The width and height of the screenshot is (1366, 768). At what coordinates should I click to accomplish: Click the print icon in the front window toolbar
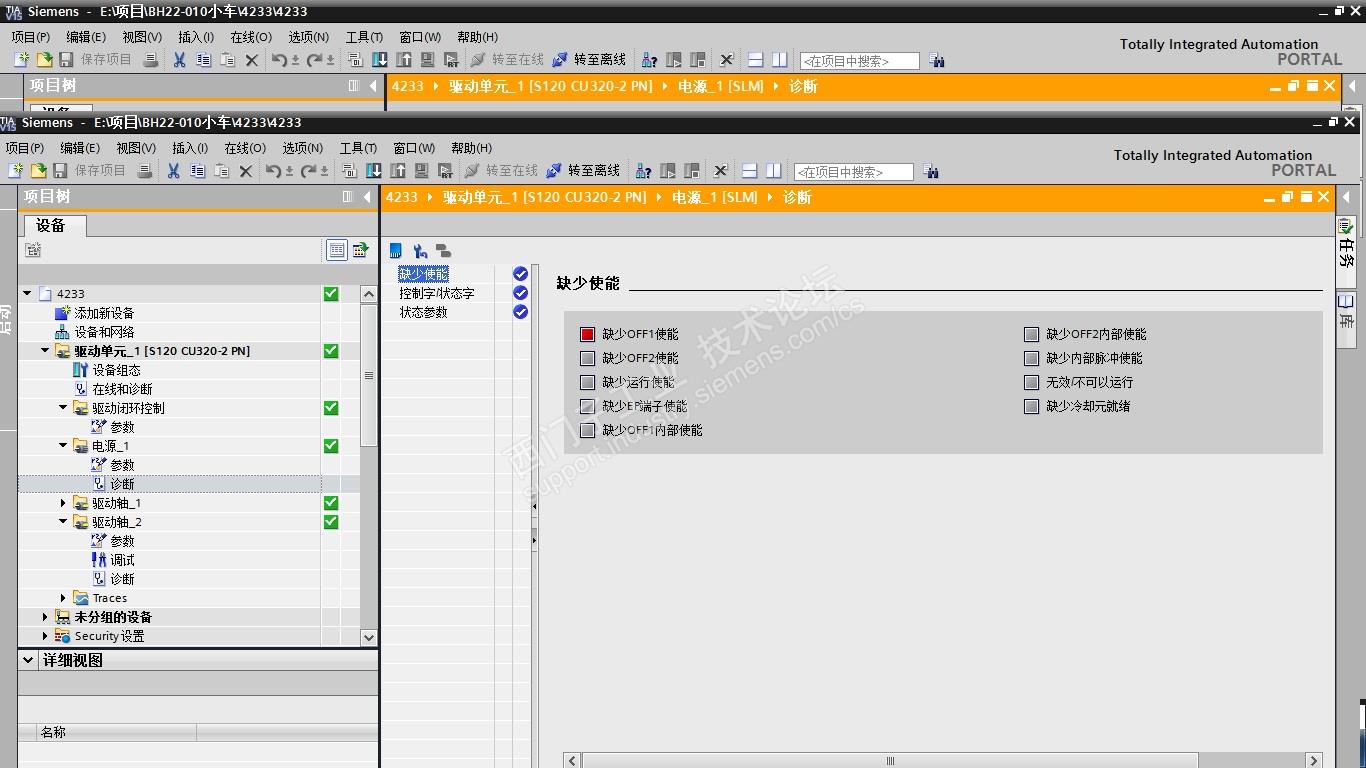point(146,171)
